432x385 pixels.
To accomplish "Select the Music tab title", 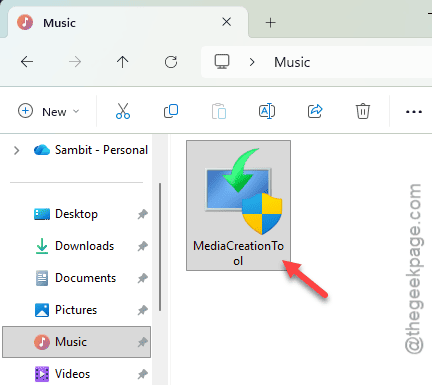I will pos(59,23).
